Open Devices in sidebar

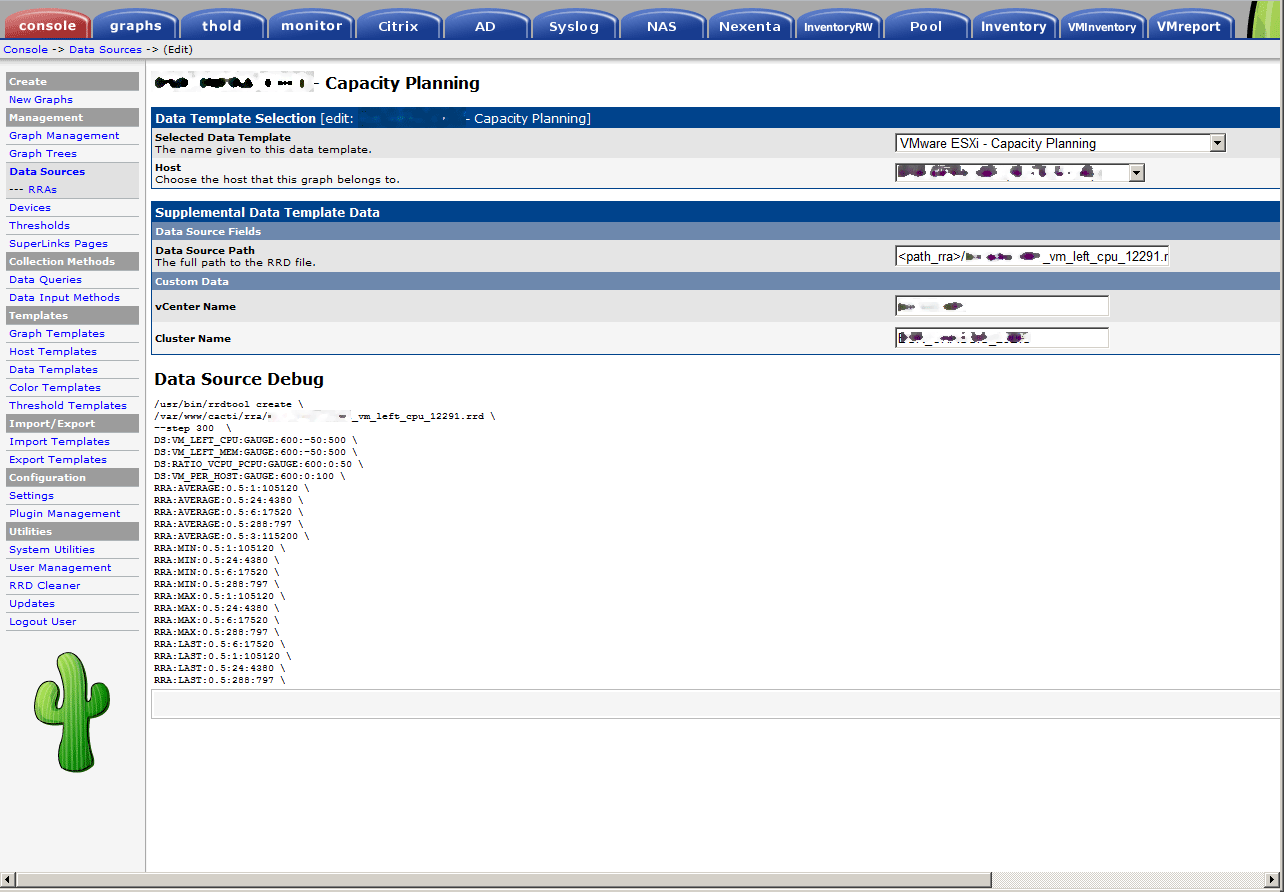(x=30, y=207)
